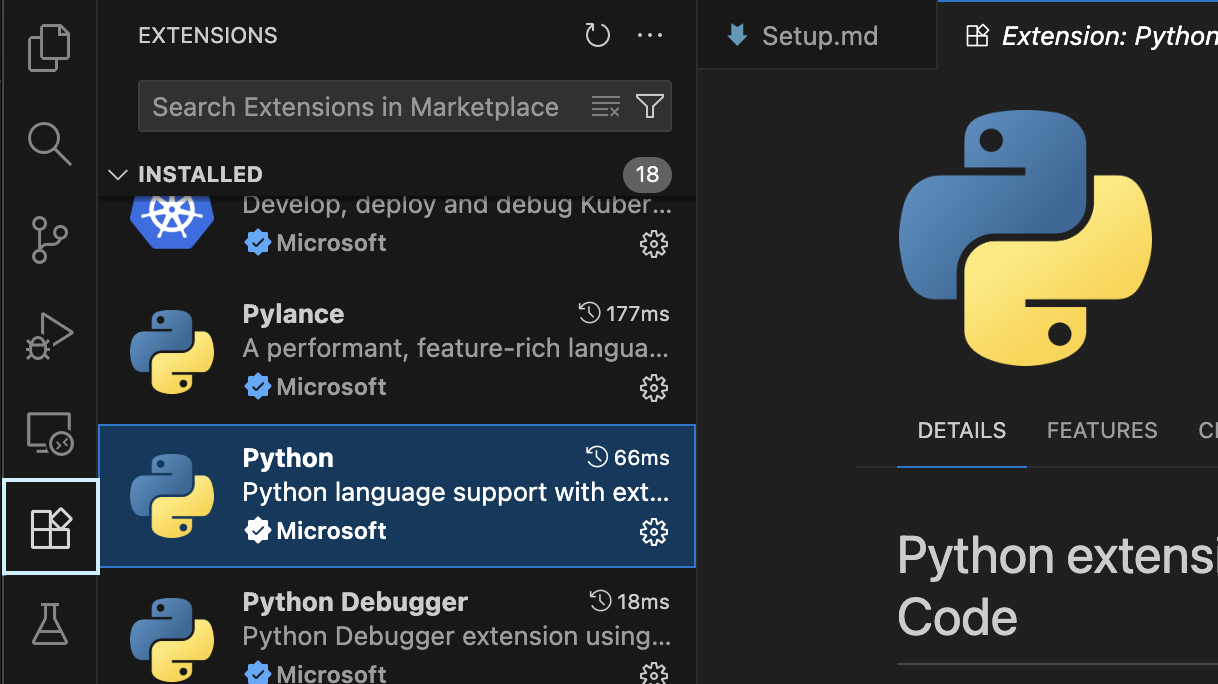Open filter options for extension search
This screenshot has width=1218, height=684.
[649, 105]
